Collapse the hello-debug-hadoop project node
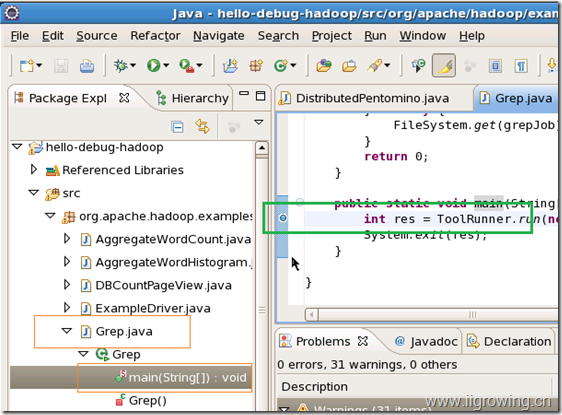562x415 pixels. [17, 146]
